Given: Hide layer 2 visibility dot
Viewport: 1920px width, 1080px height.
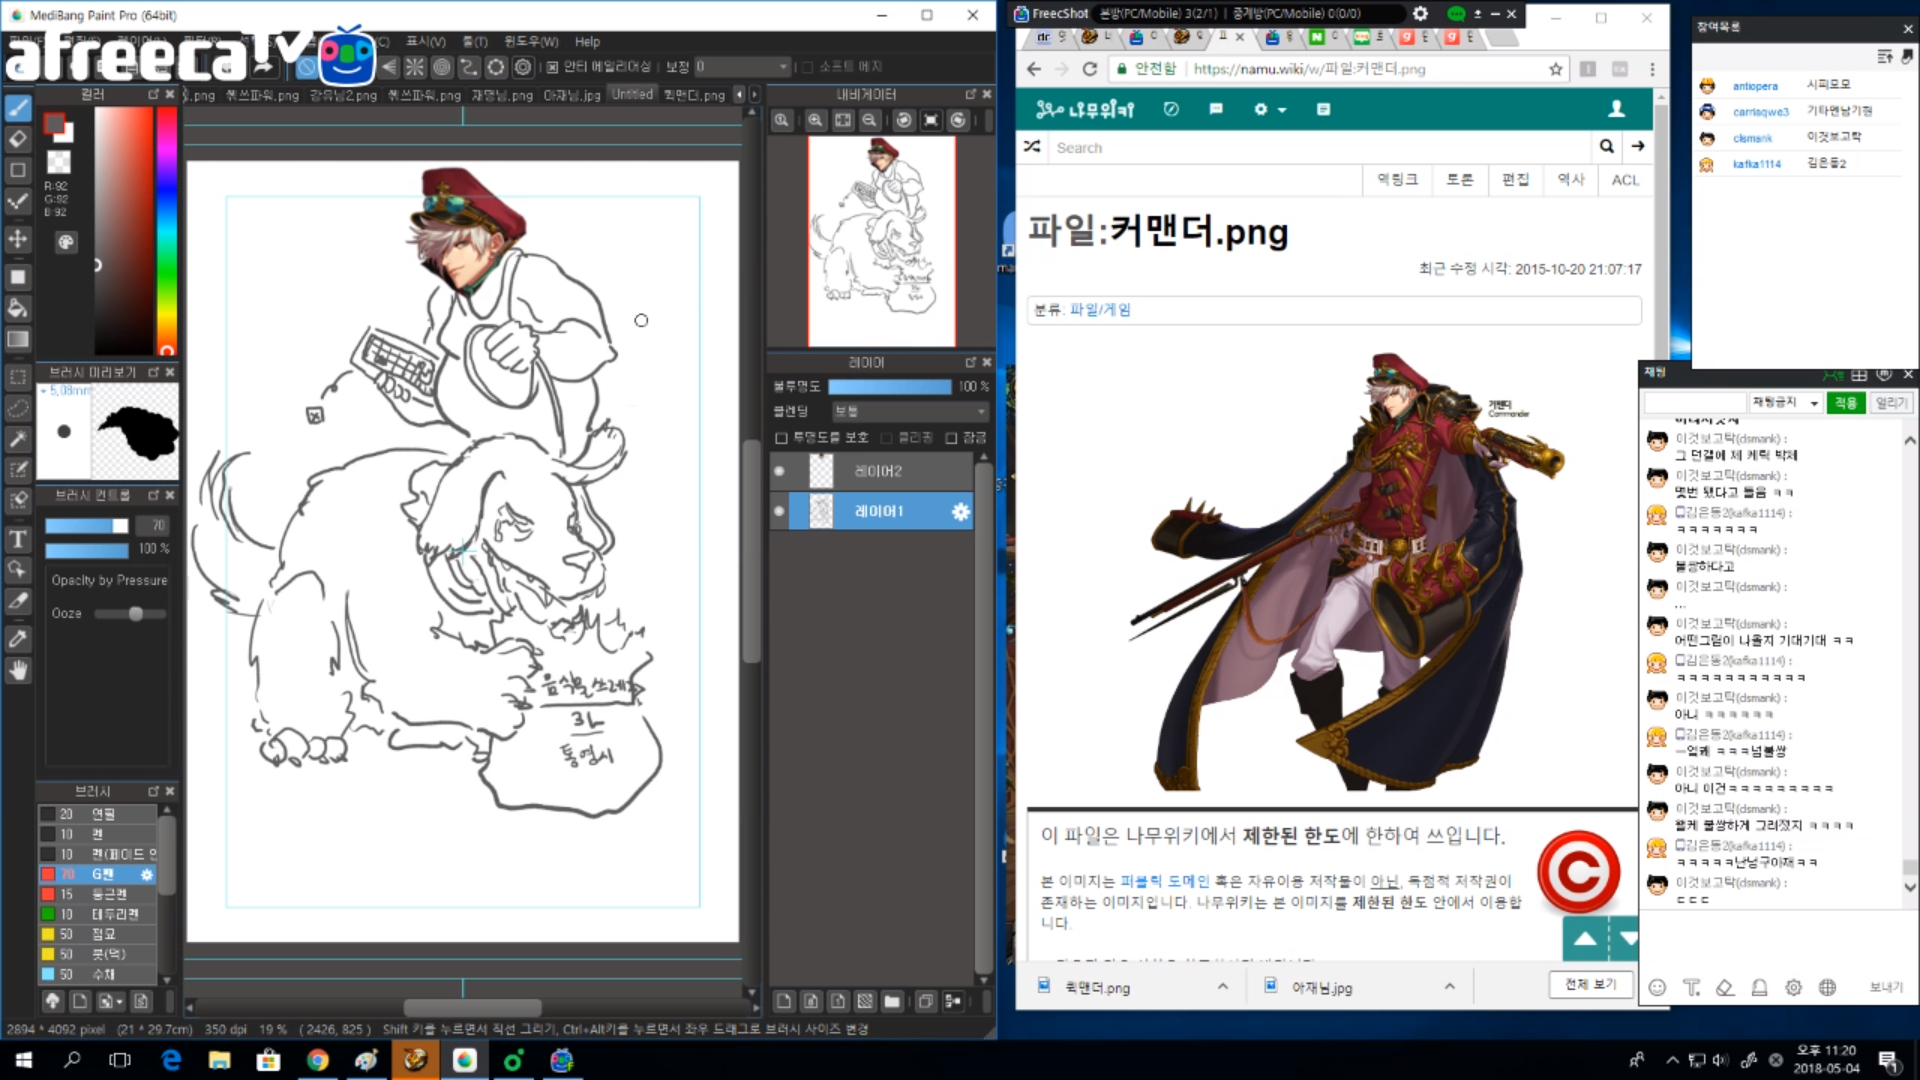Looking at the screenshot, I should pos(779,471).
